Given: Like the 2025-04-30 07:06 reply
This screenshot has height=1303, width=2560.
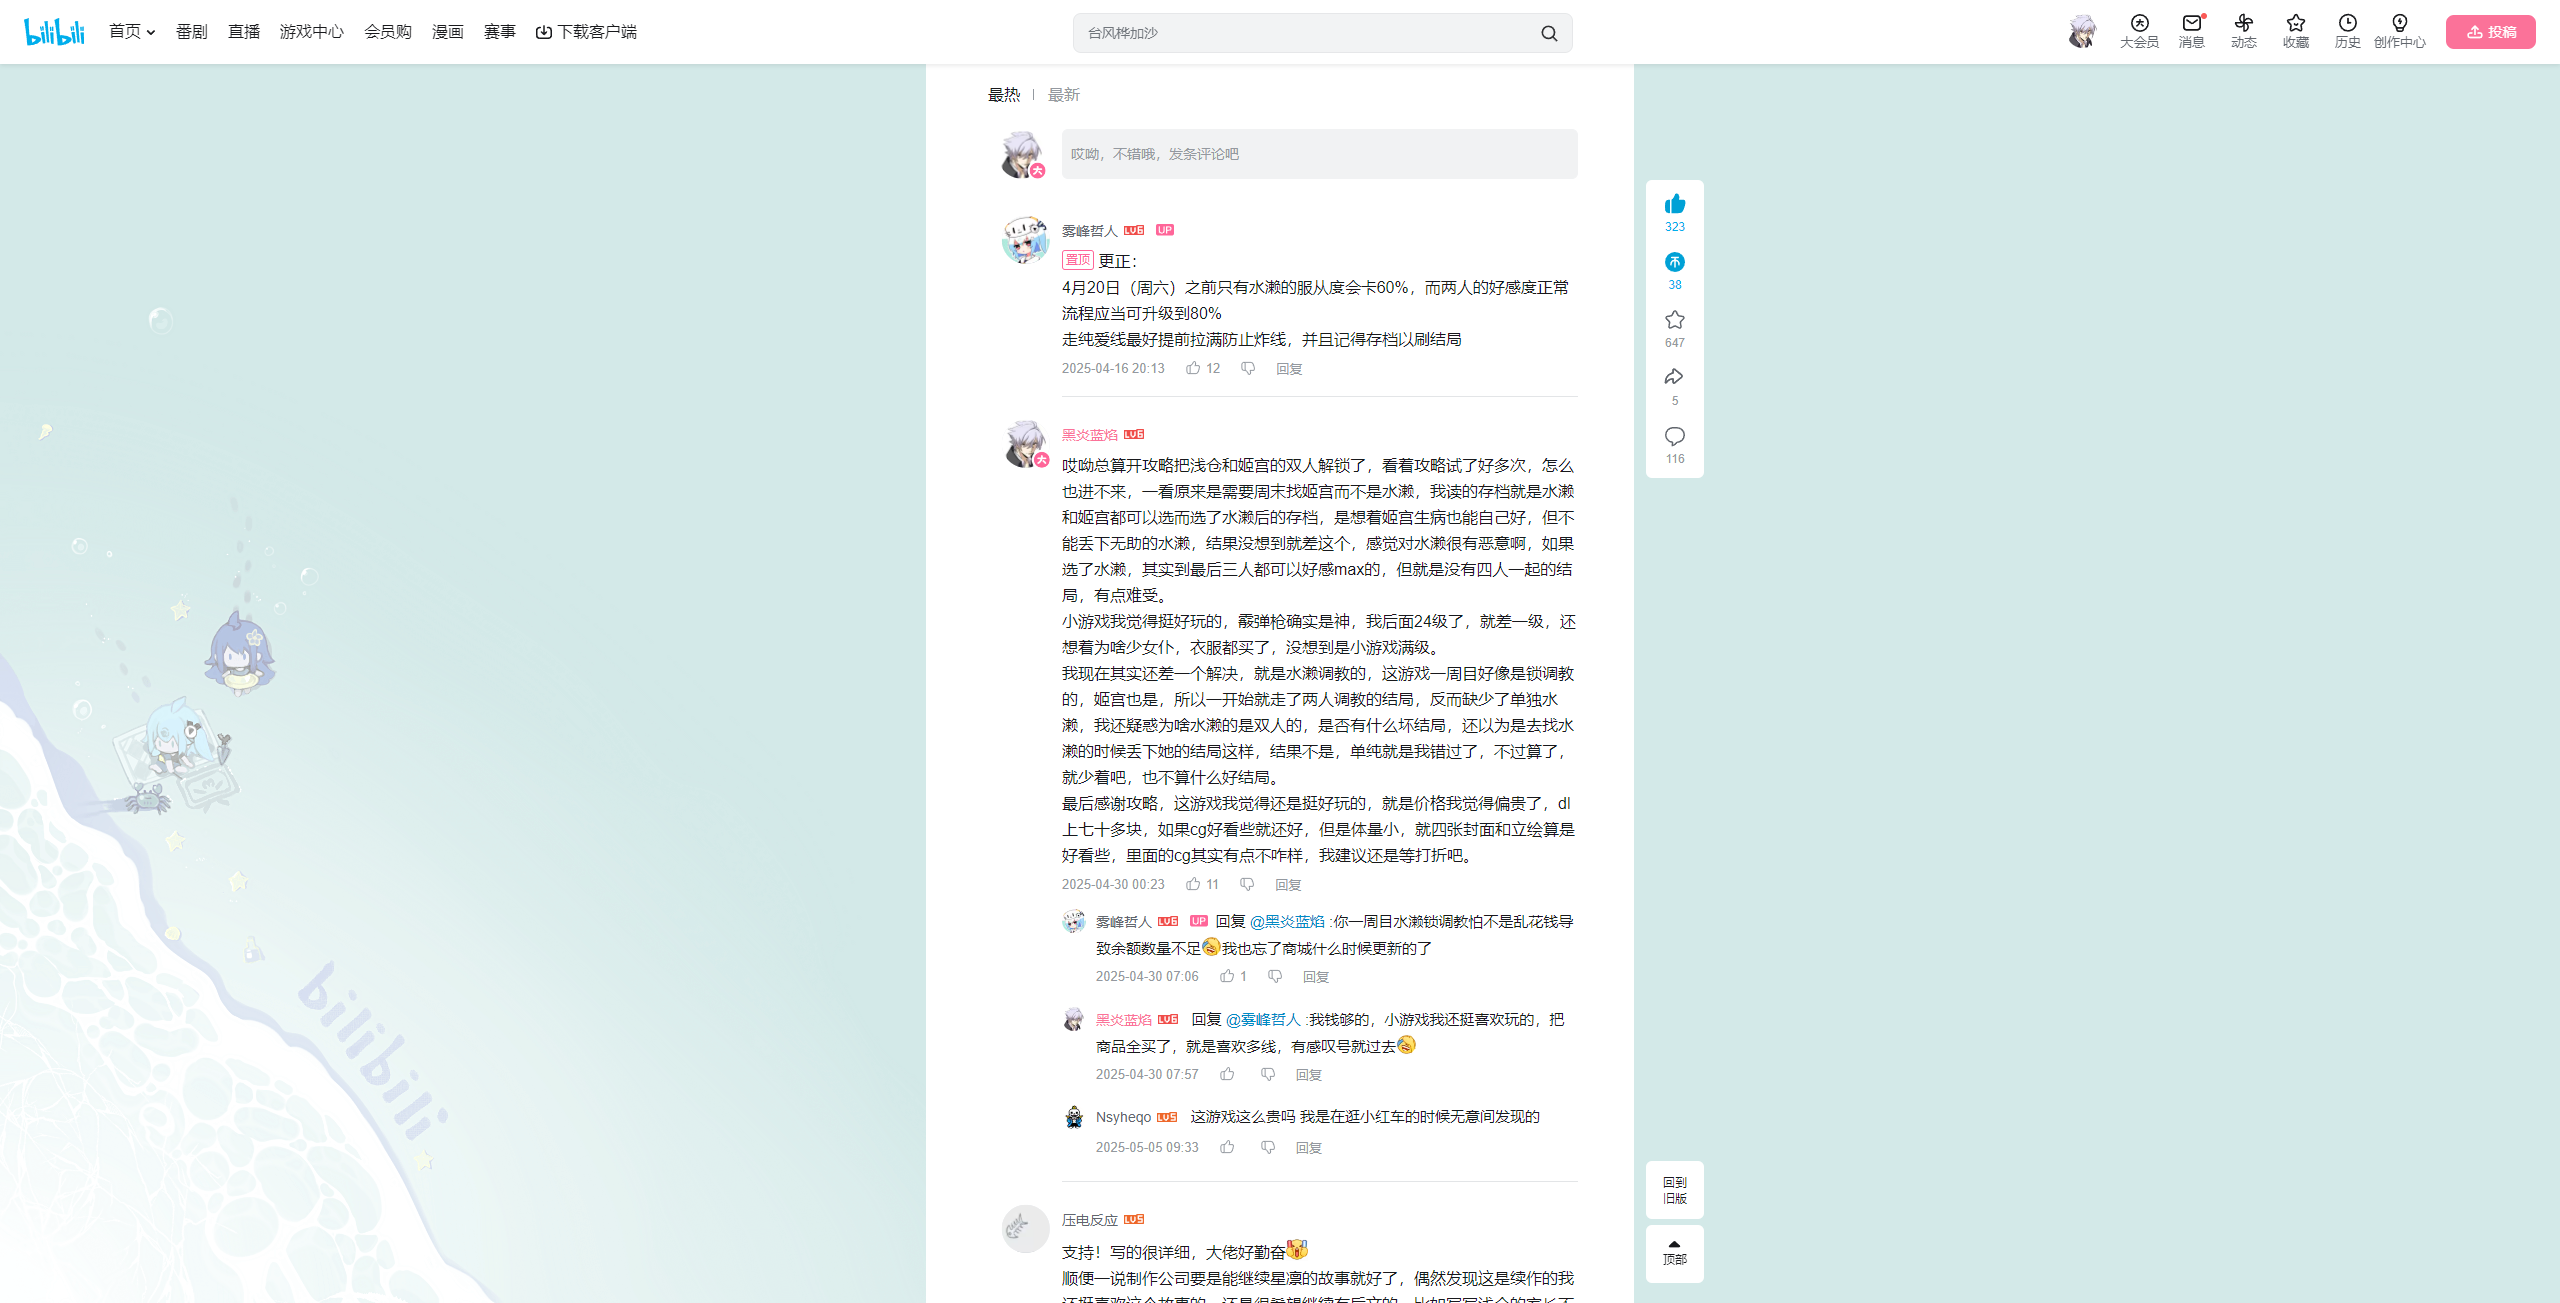Looking at the screenshot, I should (1233, 977).
